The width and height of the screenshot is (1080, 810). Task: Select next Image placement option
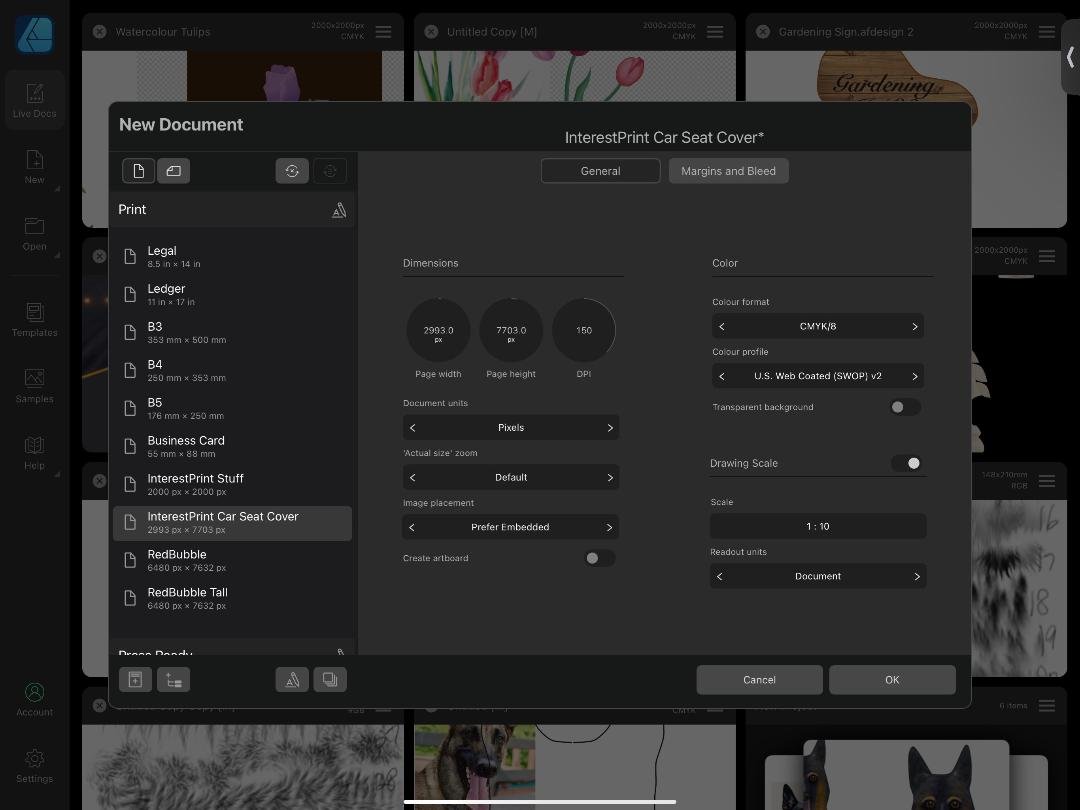click(609, 527)
